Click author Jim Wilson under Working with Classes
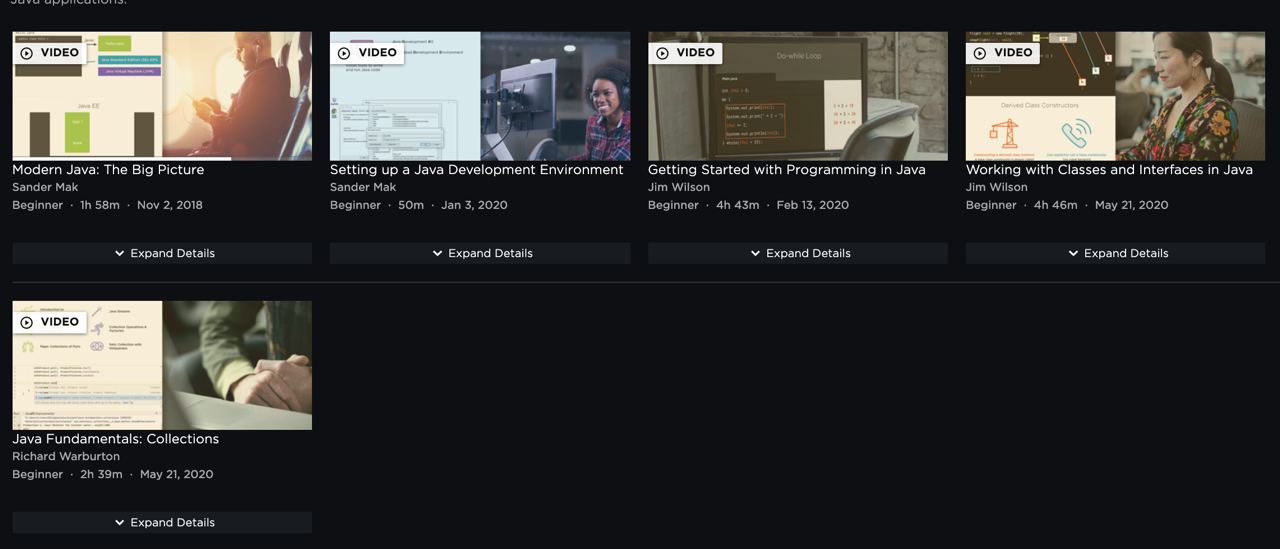The width and height of the screenshot is (1280, 549). 997,187
